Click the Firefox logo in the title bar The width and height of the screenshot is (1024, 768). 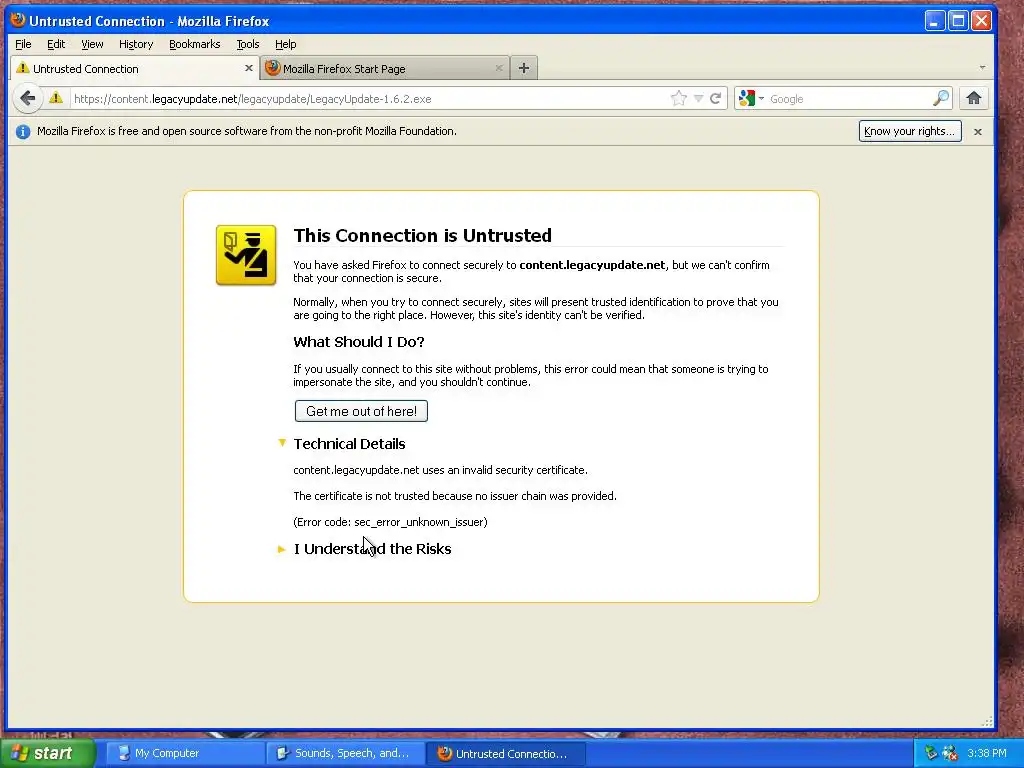pos(18,20)
